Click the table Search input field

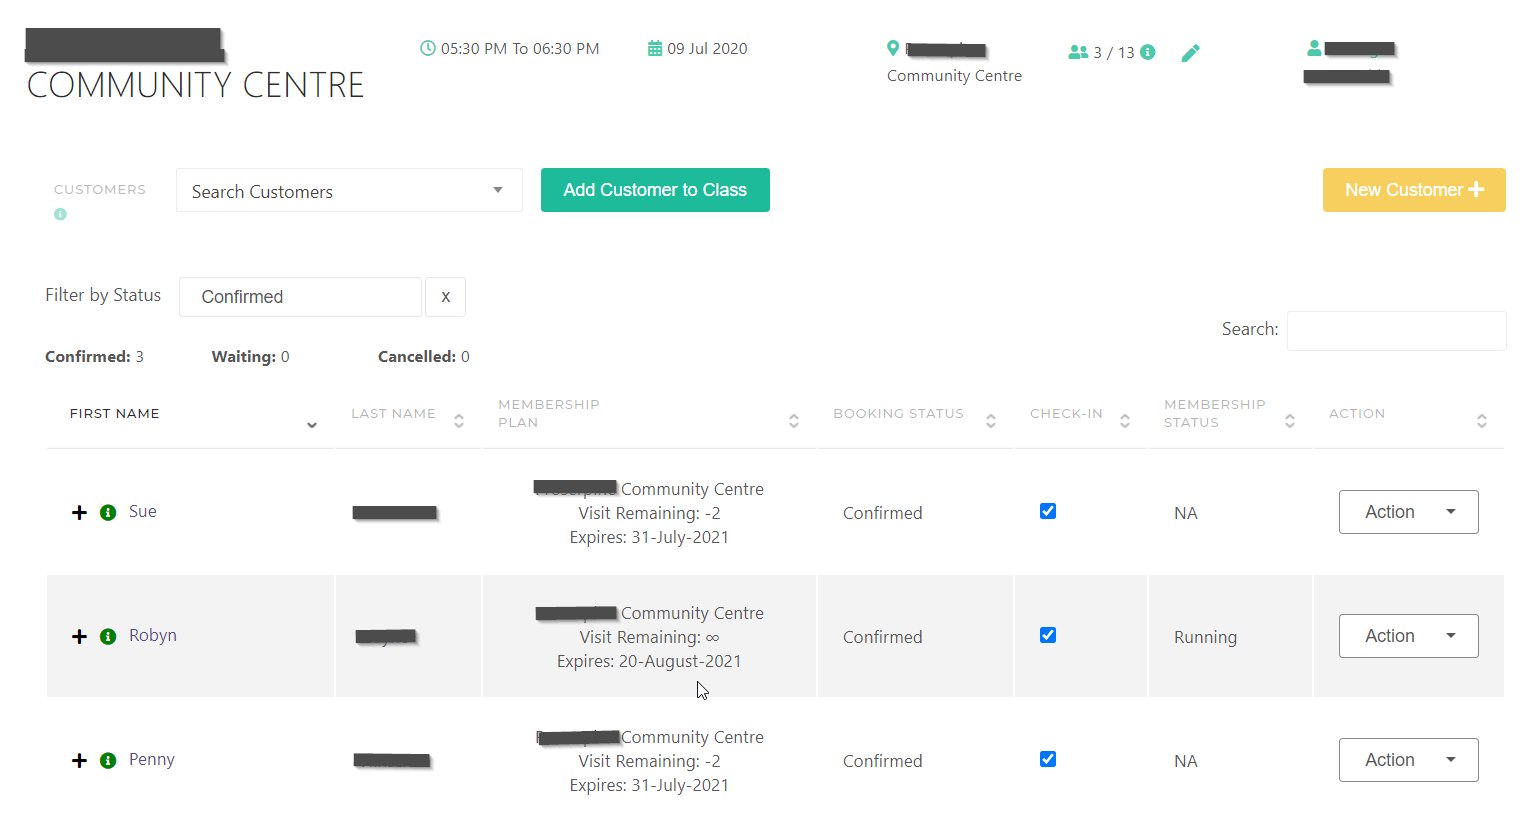[x=1396, y=330]
